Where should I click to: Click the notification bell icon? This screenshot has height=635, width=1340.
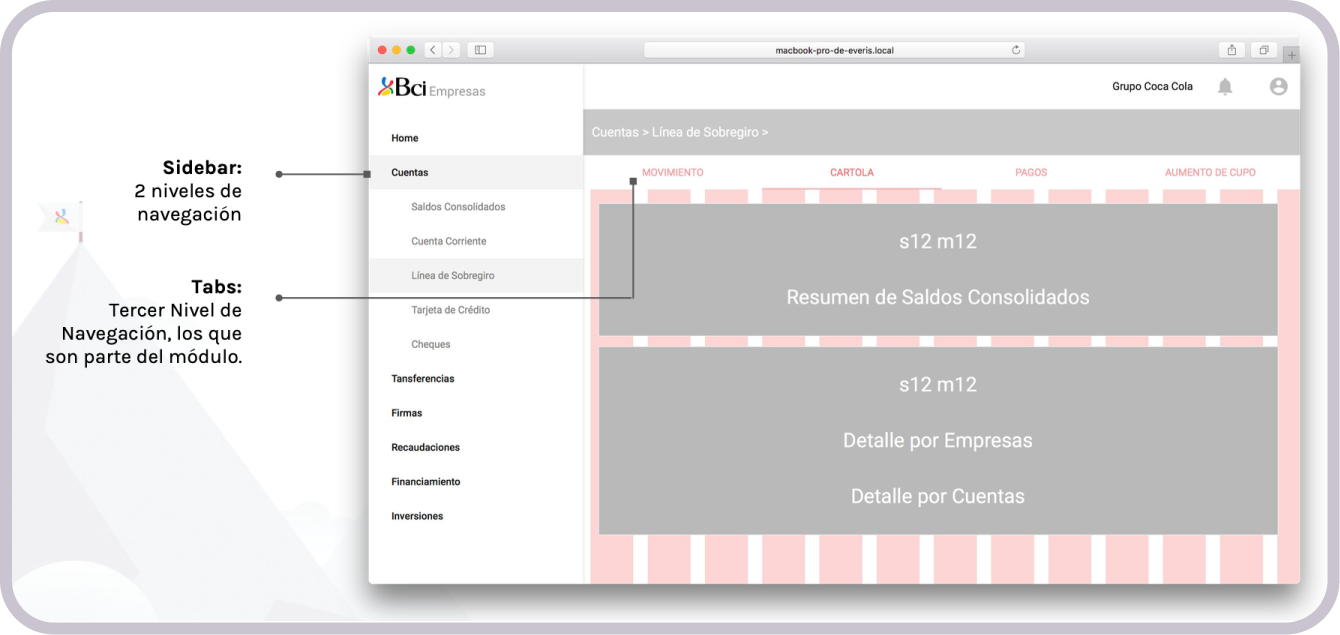(x=1225, y=87)
